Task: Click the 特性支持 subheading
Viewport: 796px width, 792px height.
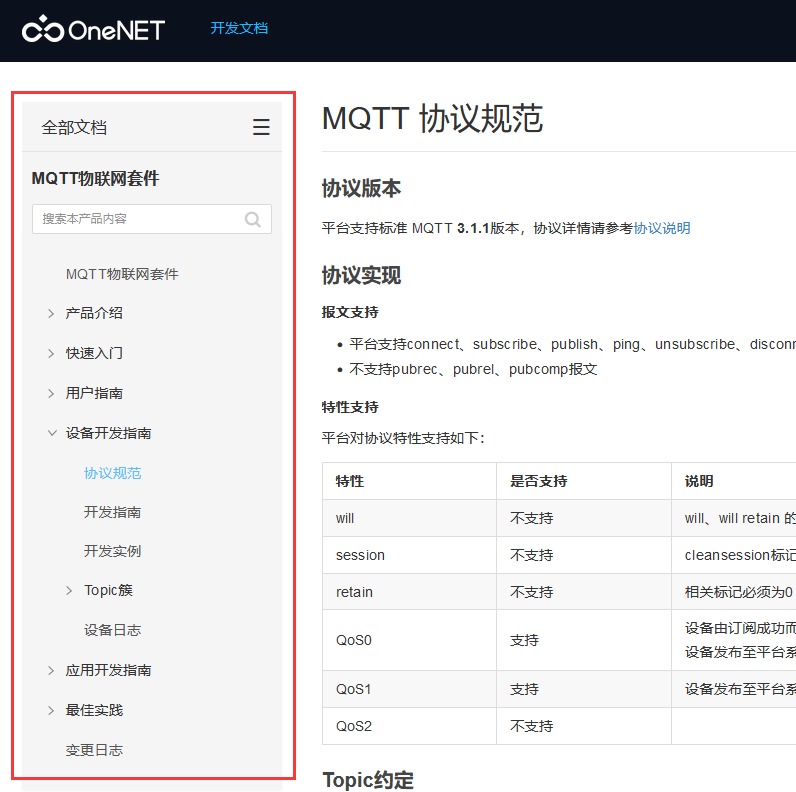Action: pyautogui.click(x=350, y=407)
